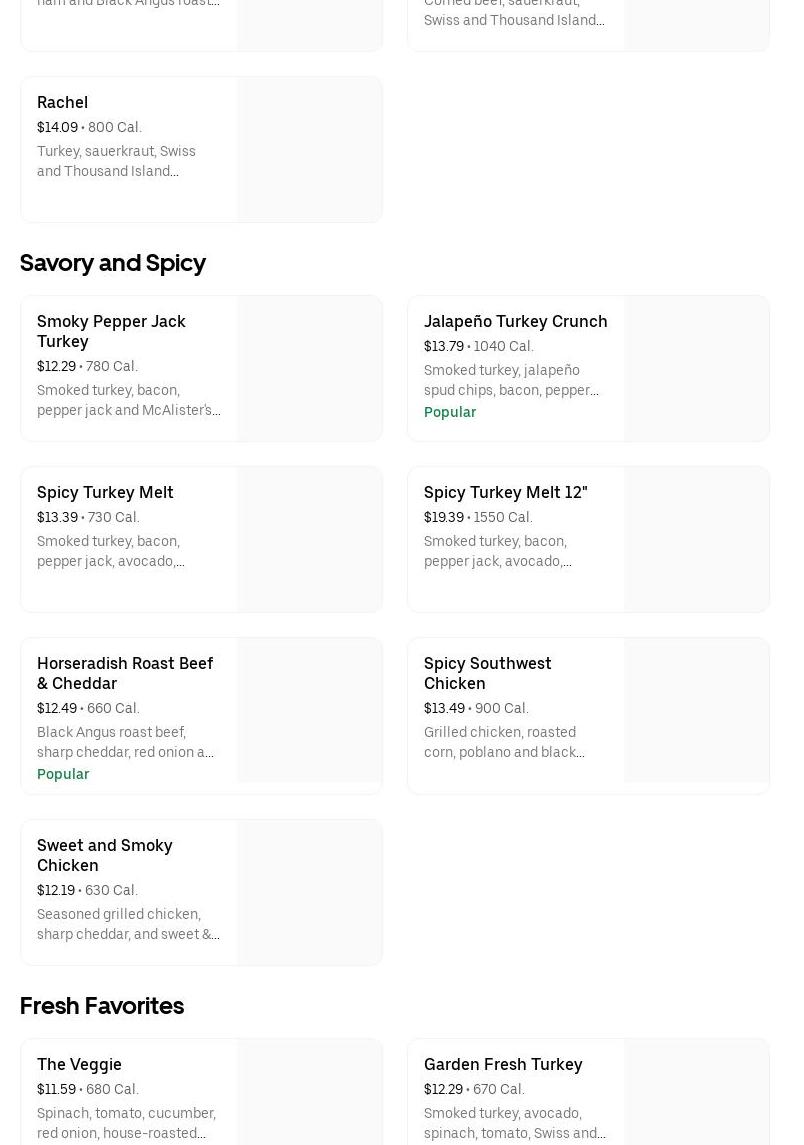Click the Smoky Pepper Jack Turkey description

click(128, 400)
